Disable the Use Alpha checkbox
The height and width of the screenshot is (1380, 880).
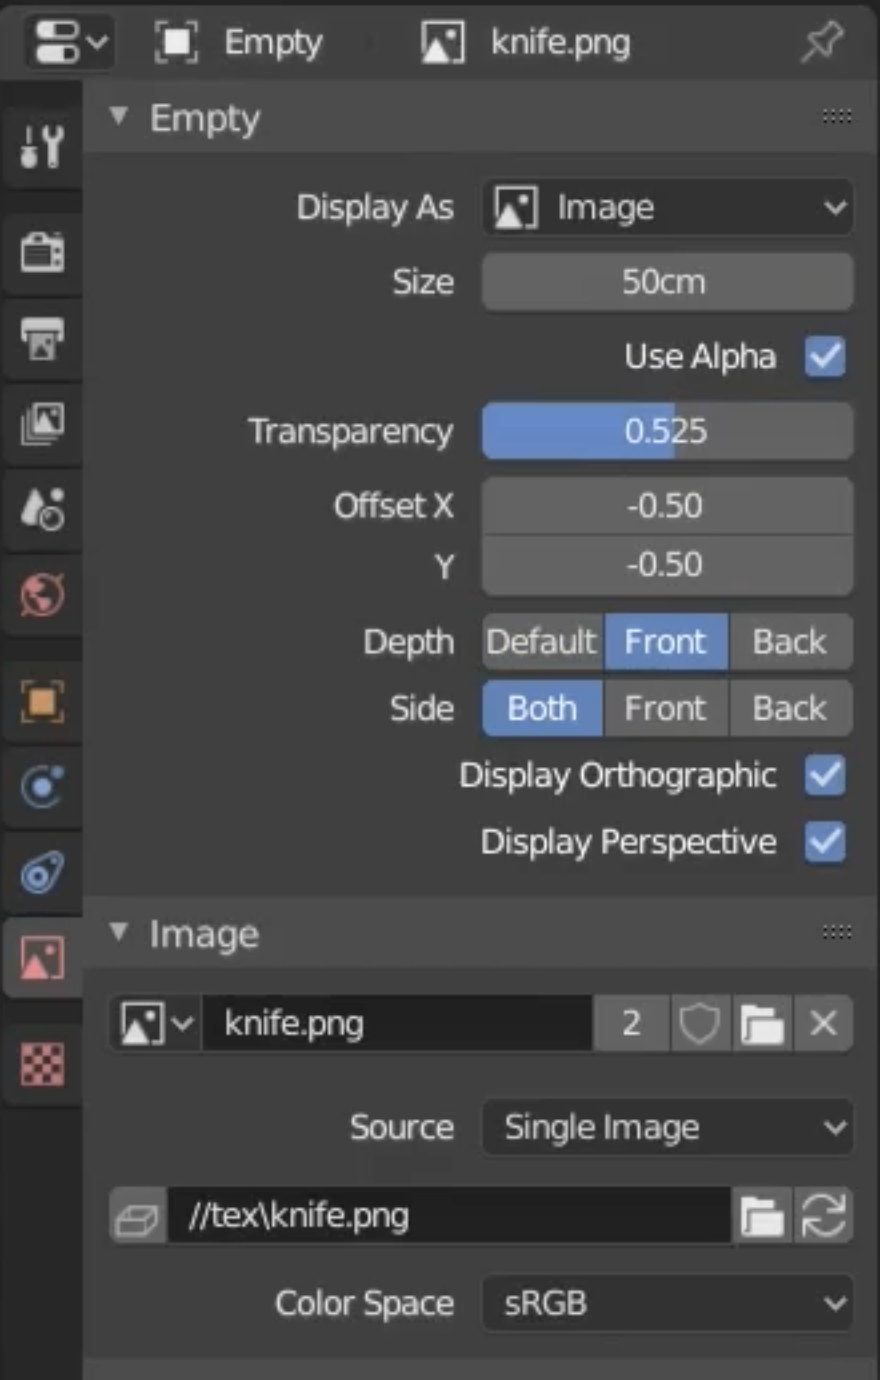tap(825, 356)
